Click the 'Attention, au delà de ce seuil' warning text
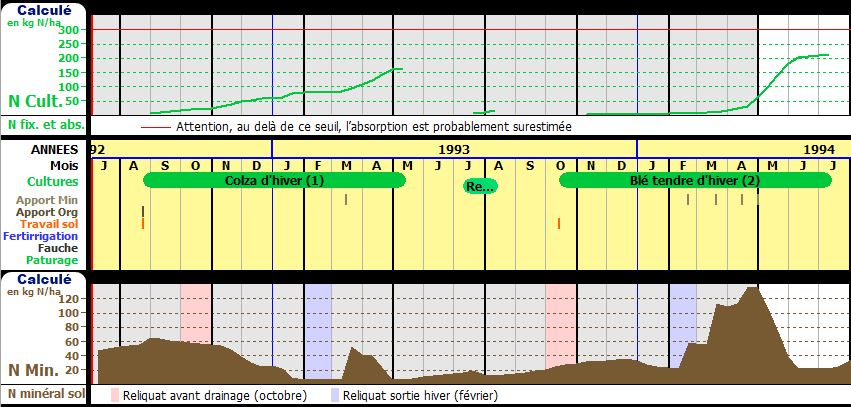The height and width of the screenshot is (407, 851). 374,127
